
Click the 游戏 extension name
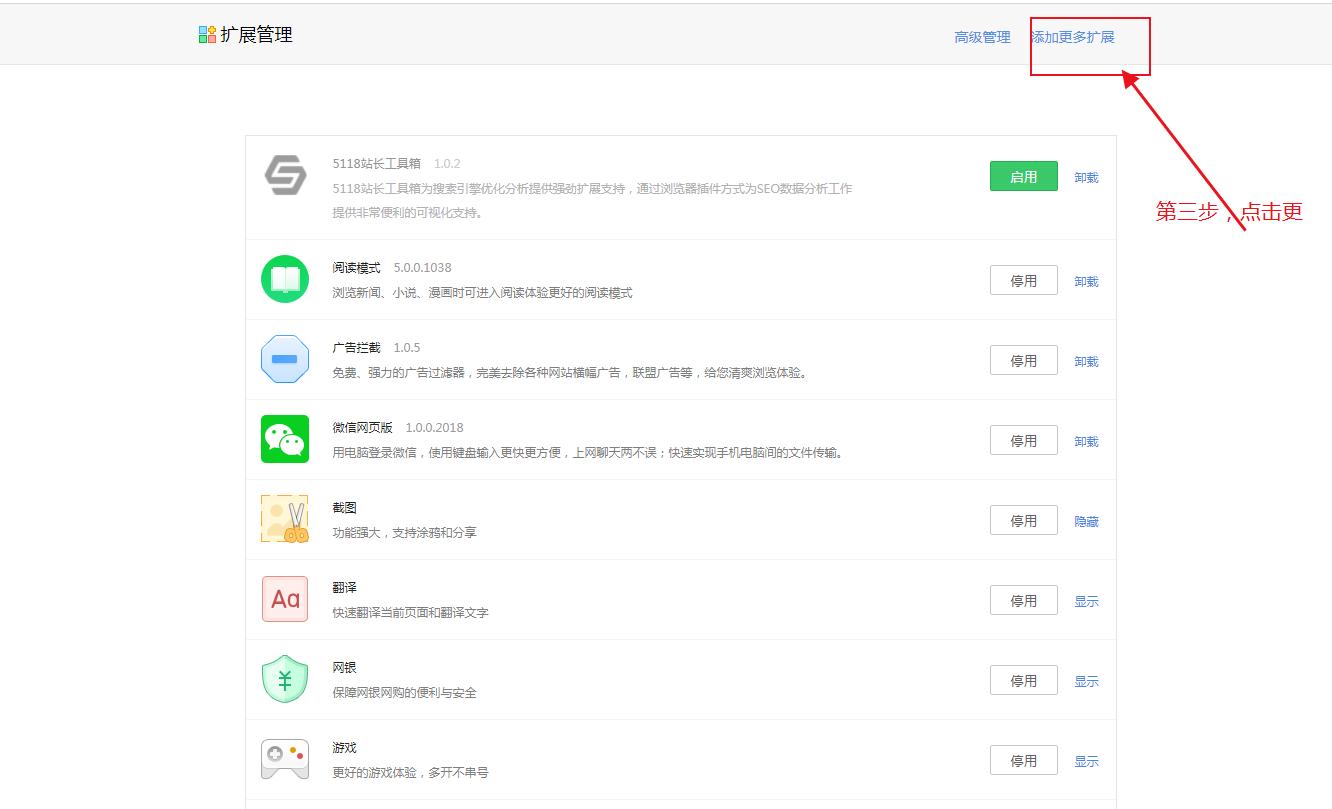coord(345,747)
